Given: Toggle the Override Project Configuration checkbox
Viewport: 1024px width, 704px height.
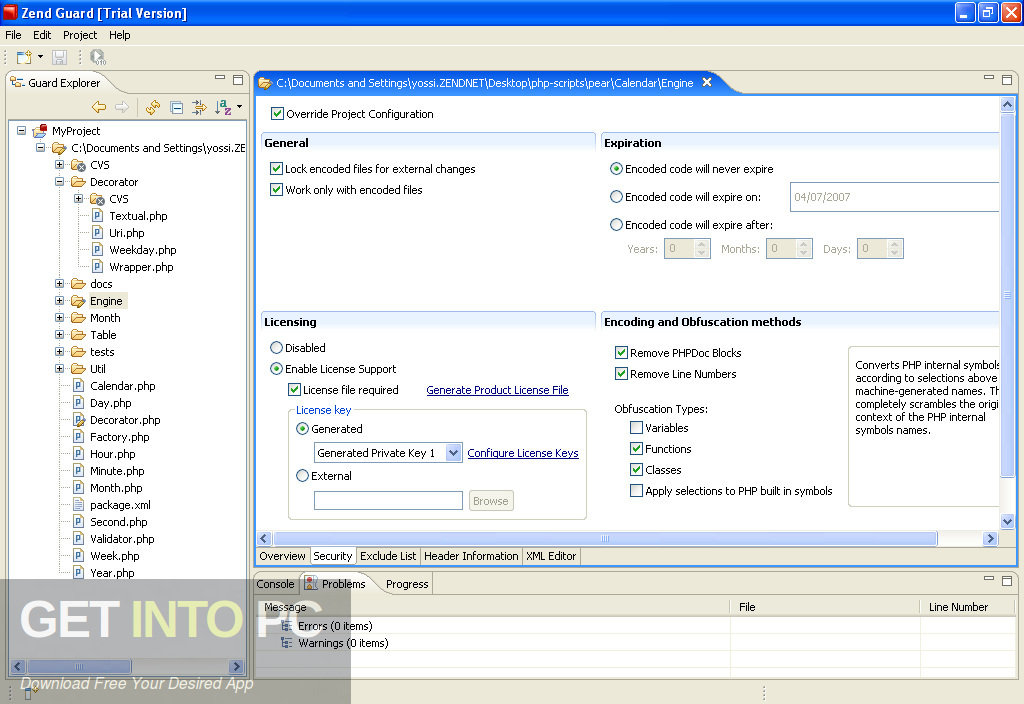Looking at the screenshot, I should click(x=278, y=114).
